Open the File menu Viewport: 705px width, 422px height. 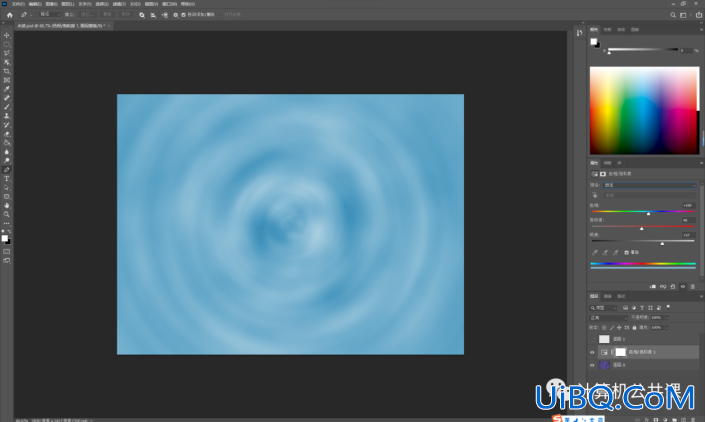(18, 4)
